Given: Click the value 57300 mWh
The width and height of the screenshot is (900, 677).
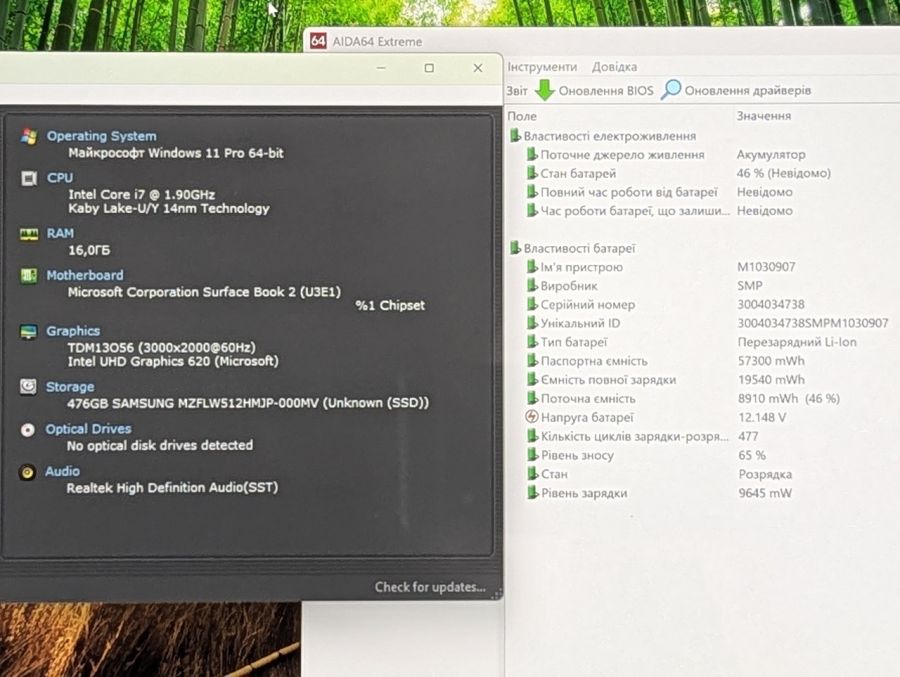Looking at the screenshot, I should click(771, 361).
